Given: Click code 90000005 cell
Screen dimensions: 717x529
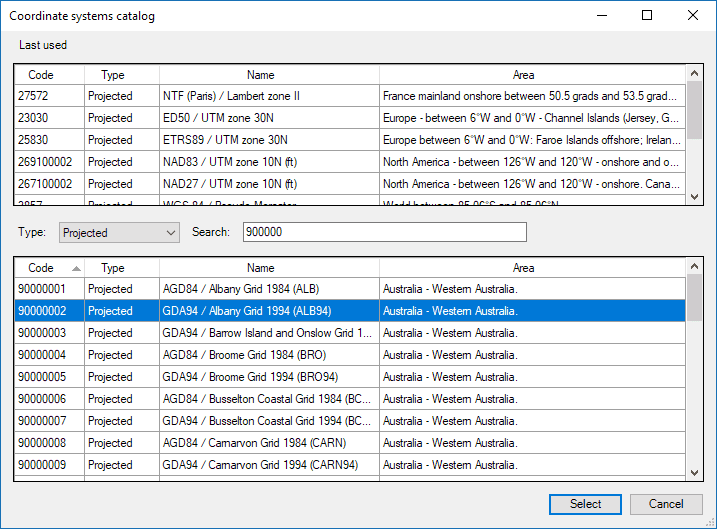Looking at the screenshot, I should click(49, 377).
